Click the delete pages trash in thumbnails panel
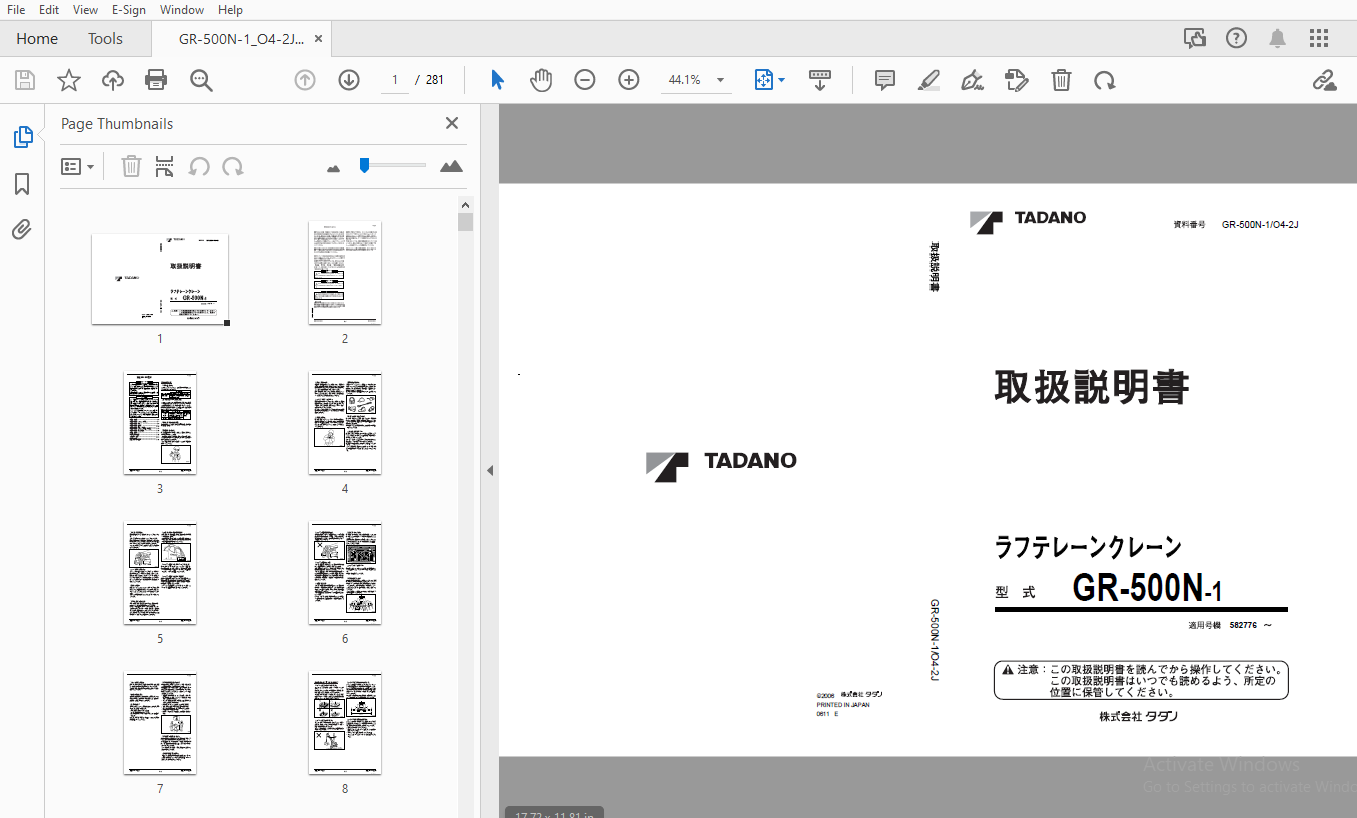 click(x=131, y=167)
